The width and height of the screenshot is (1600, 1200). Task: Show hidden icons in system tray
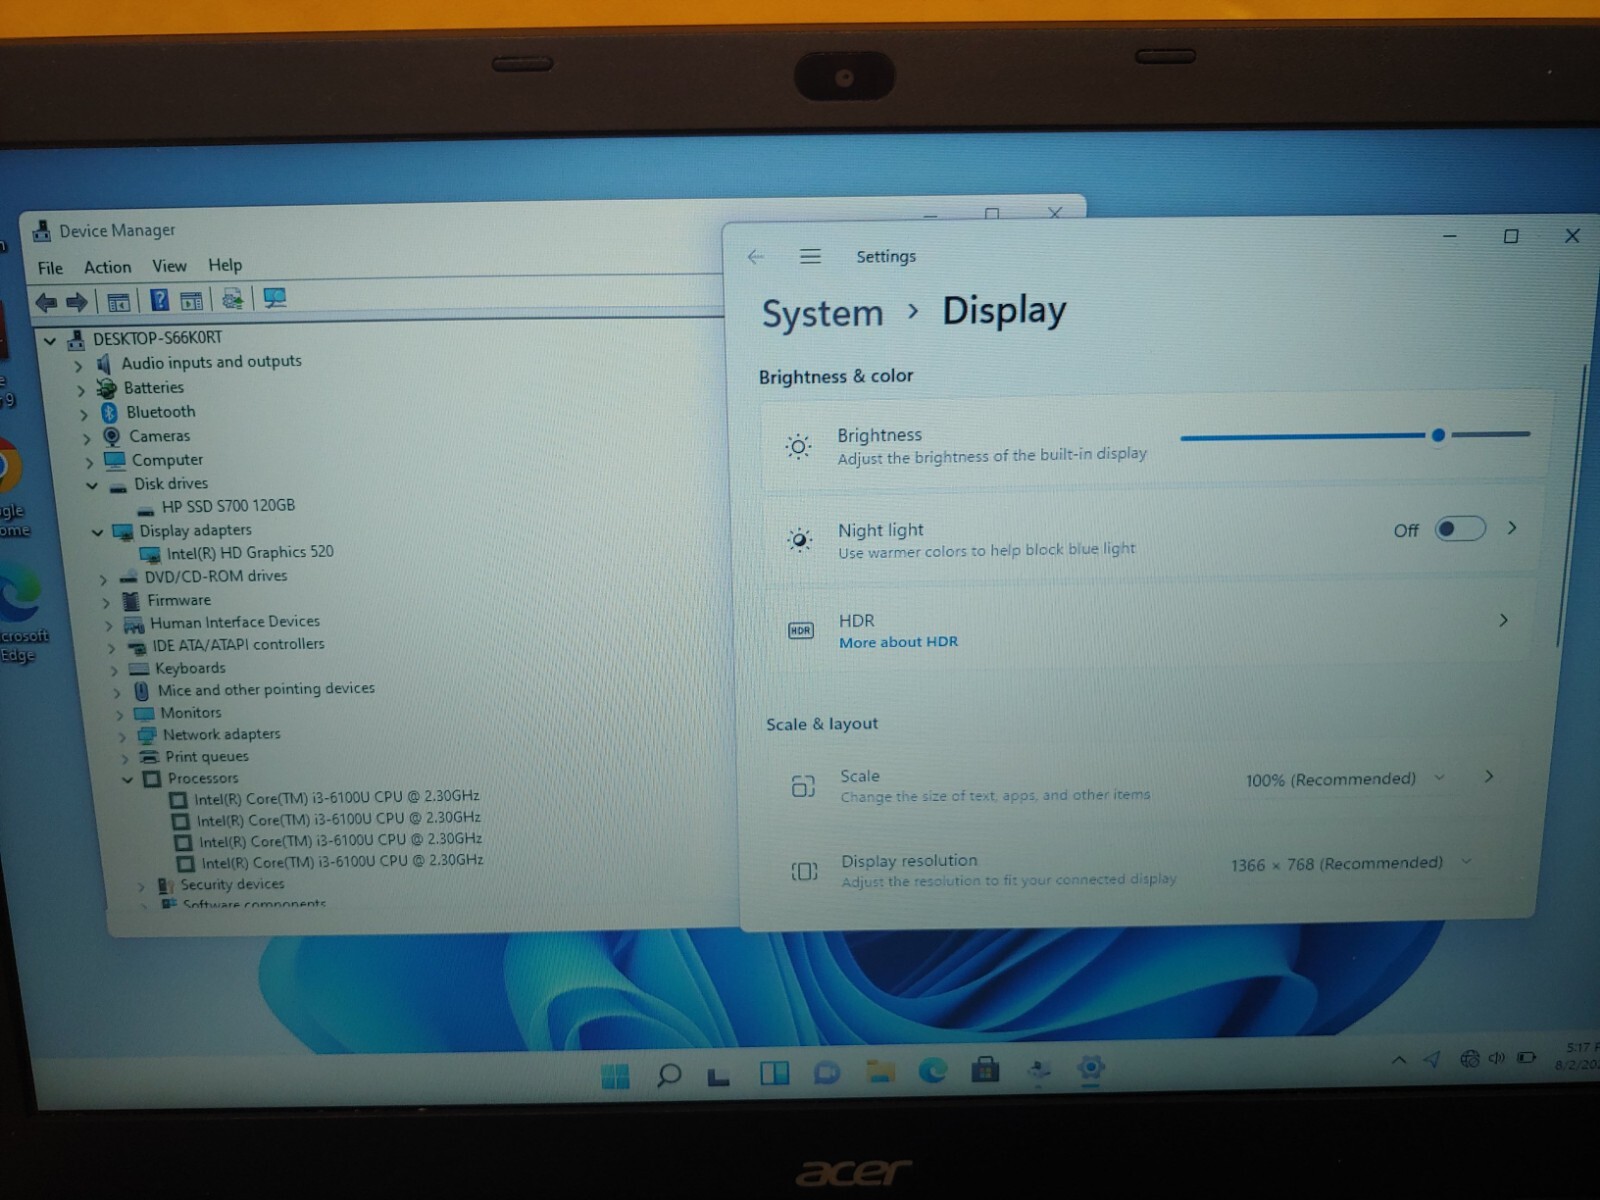1398,1060
